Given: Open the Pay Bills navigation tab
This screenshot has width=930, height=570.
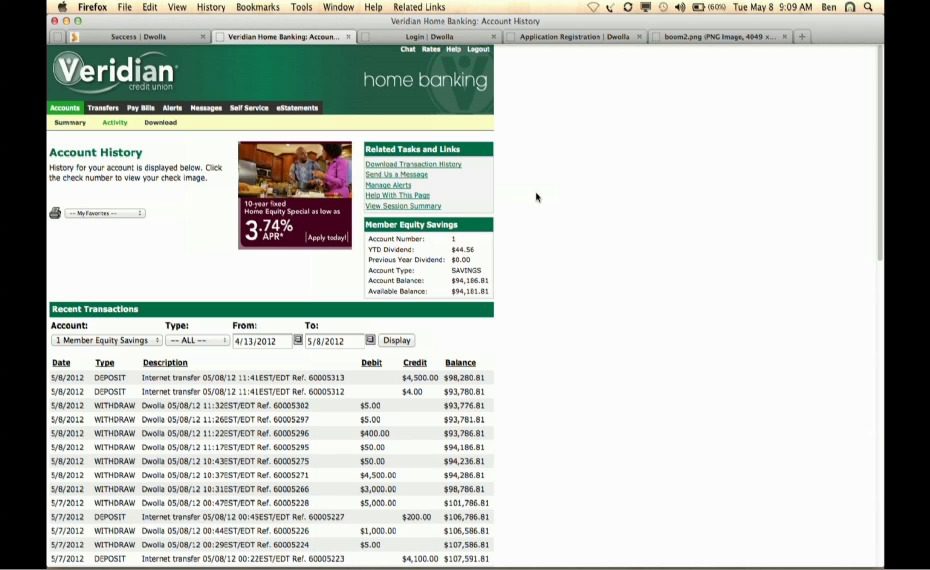Looking at the screenshot, I should click(141, 108).
